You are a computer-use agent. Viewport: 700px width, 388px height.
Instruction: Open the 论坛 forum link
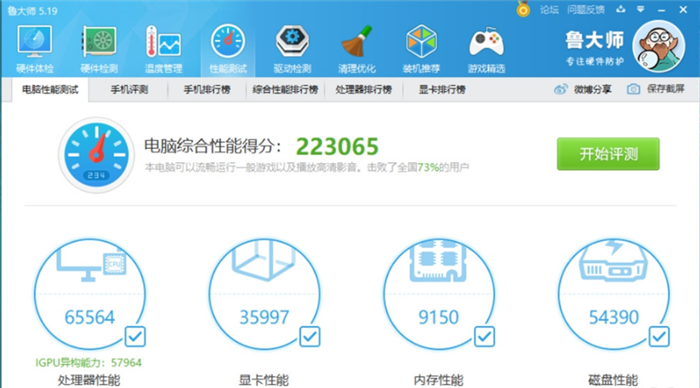pos(549,10)
